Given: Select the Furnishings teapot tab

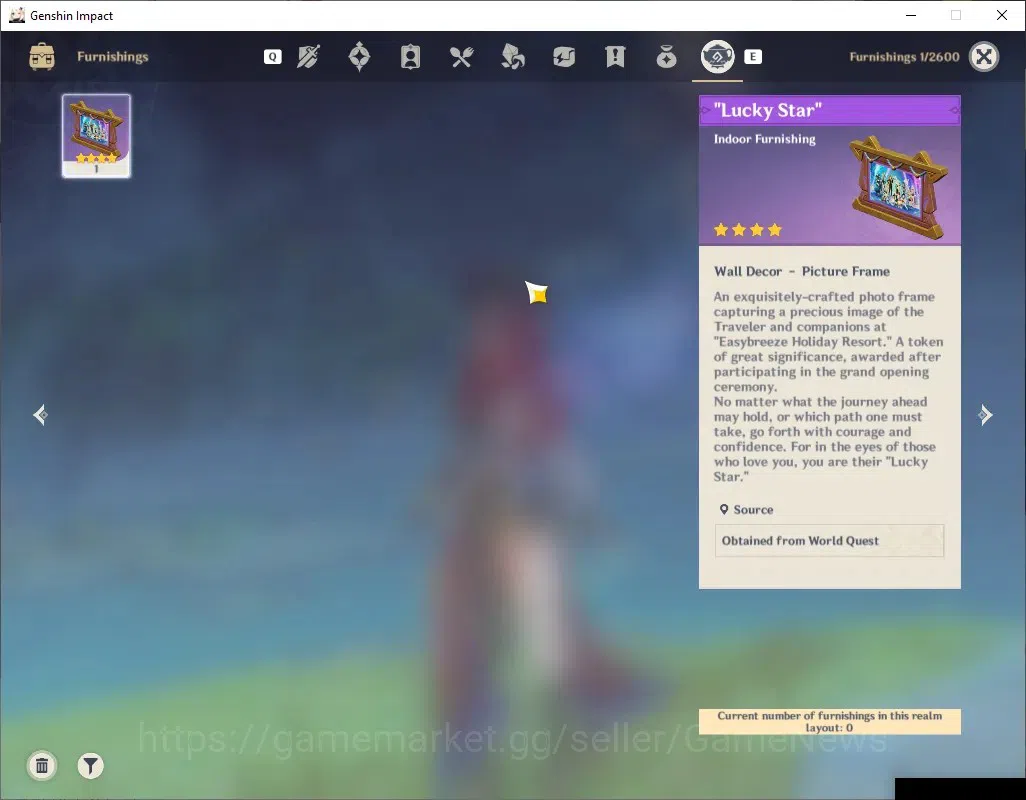Looking at the screenshot, I should (717, 57).
